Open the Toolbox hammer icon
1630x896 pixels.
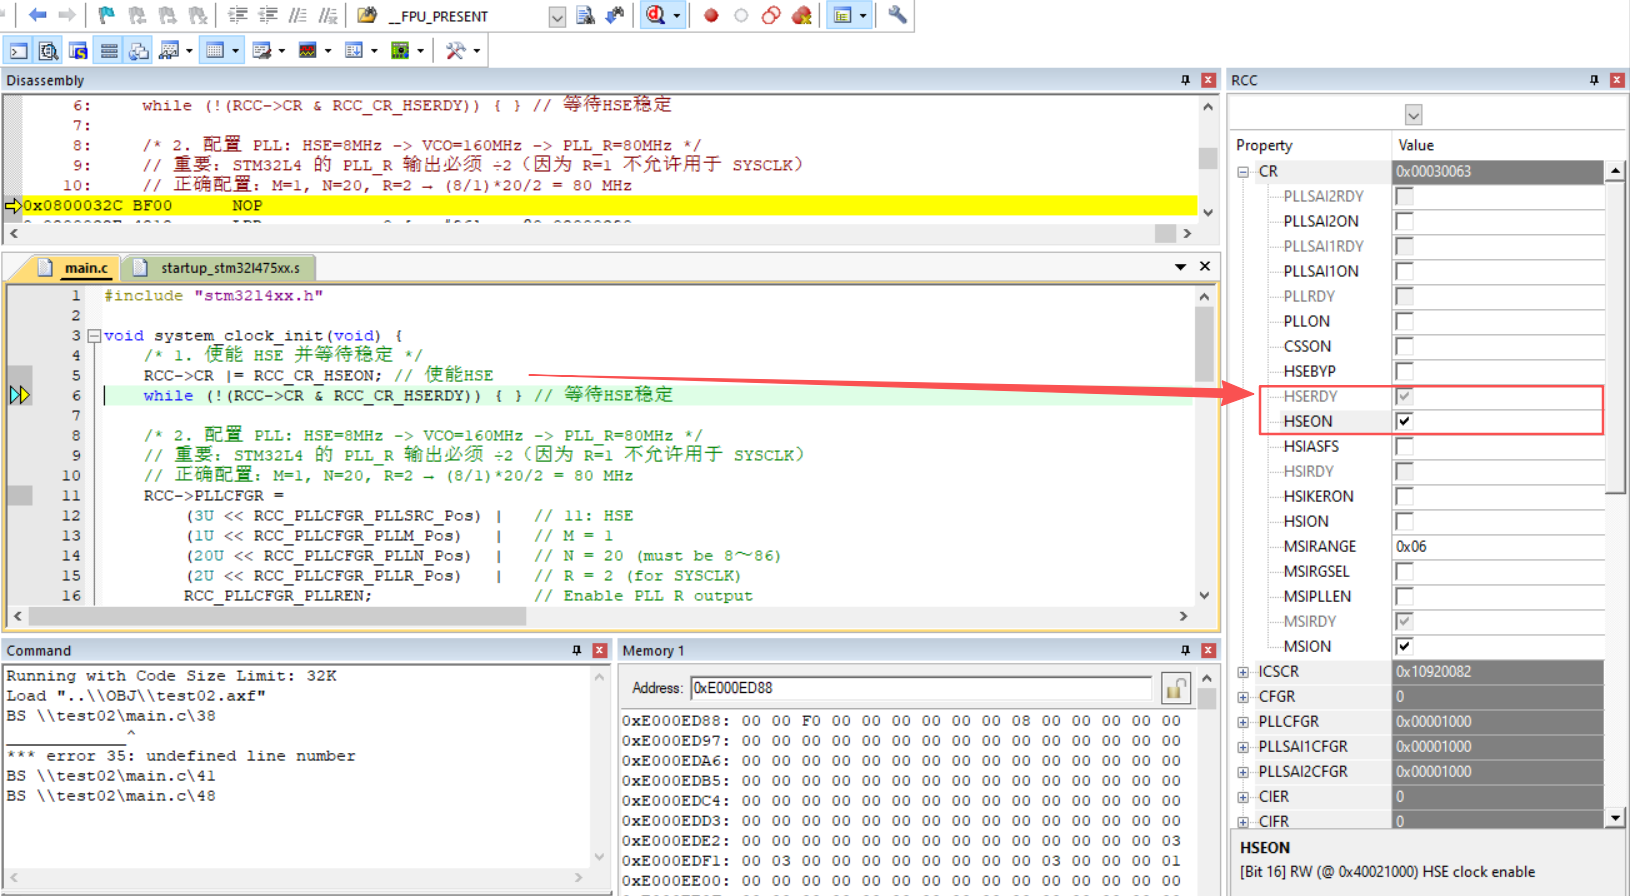[x=455, y=50]
